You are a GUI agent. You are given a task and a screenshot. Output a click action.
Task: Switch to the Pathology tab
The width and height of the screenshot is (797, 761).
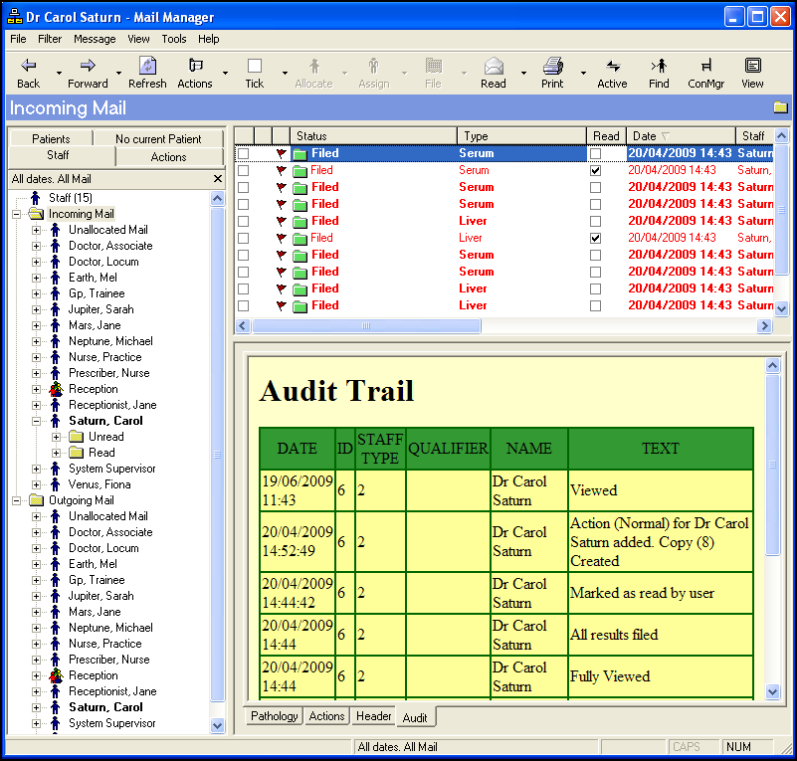pyautogui.click(x=274, y=716)
